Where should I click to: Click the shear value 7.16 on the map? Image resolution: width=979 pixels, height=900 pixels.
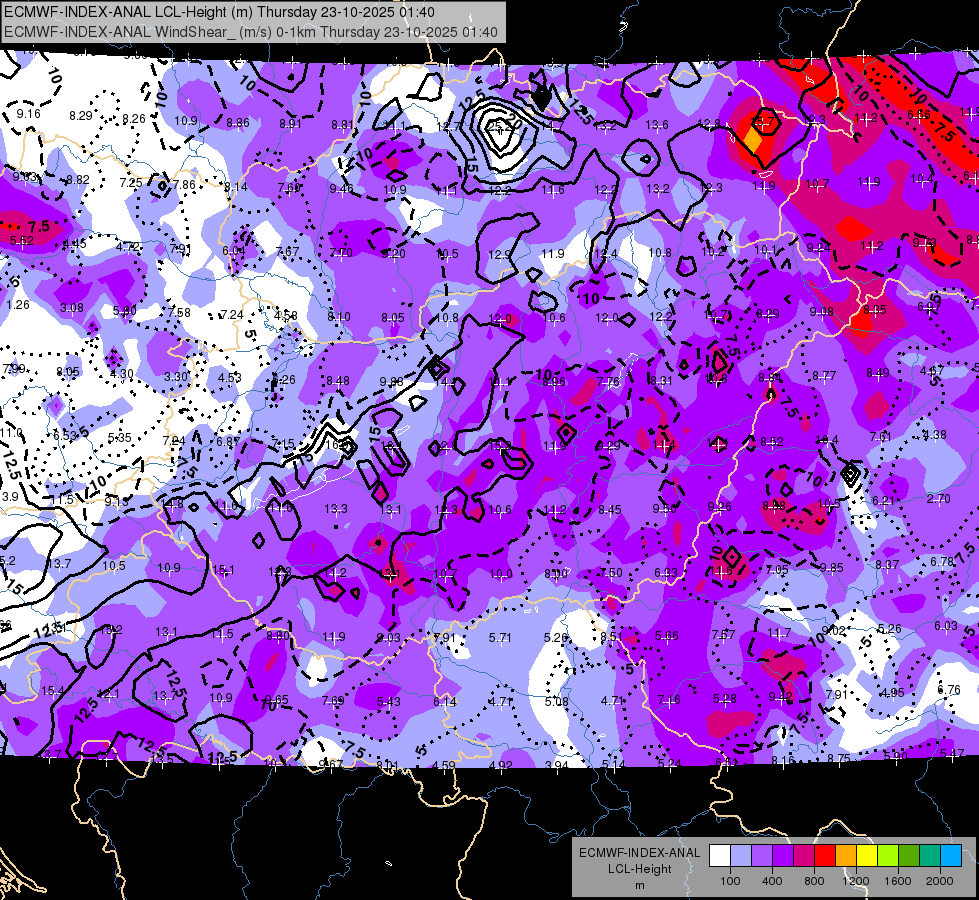(669, 700)
